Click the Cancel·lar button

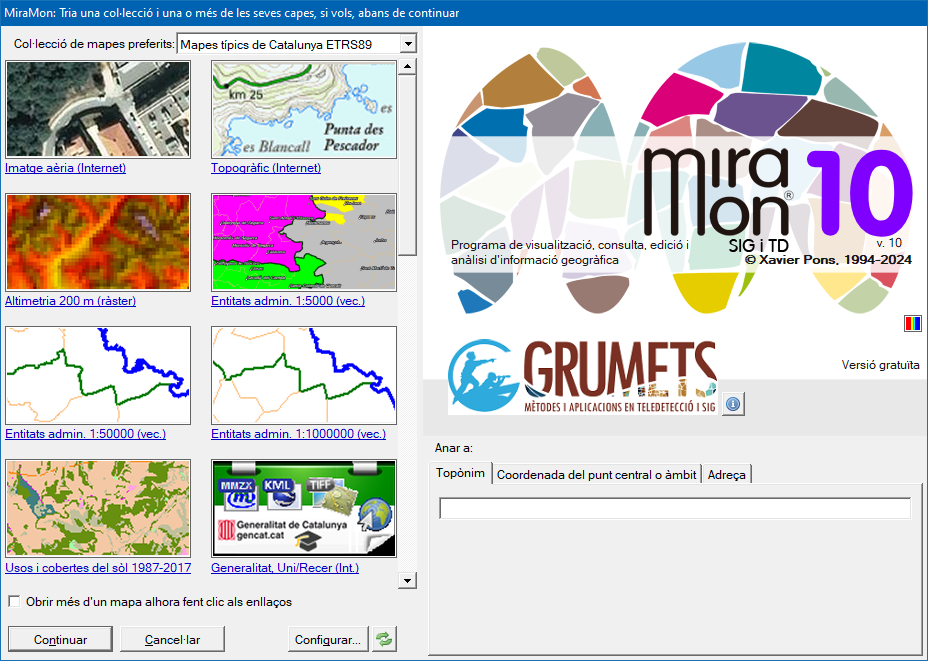pyautogui.click(x=172, y=640)
